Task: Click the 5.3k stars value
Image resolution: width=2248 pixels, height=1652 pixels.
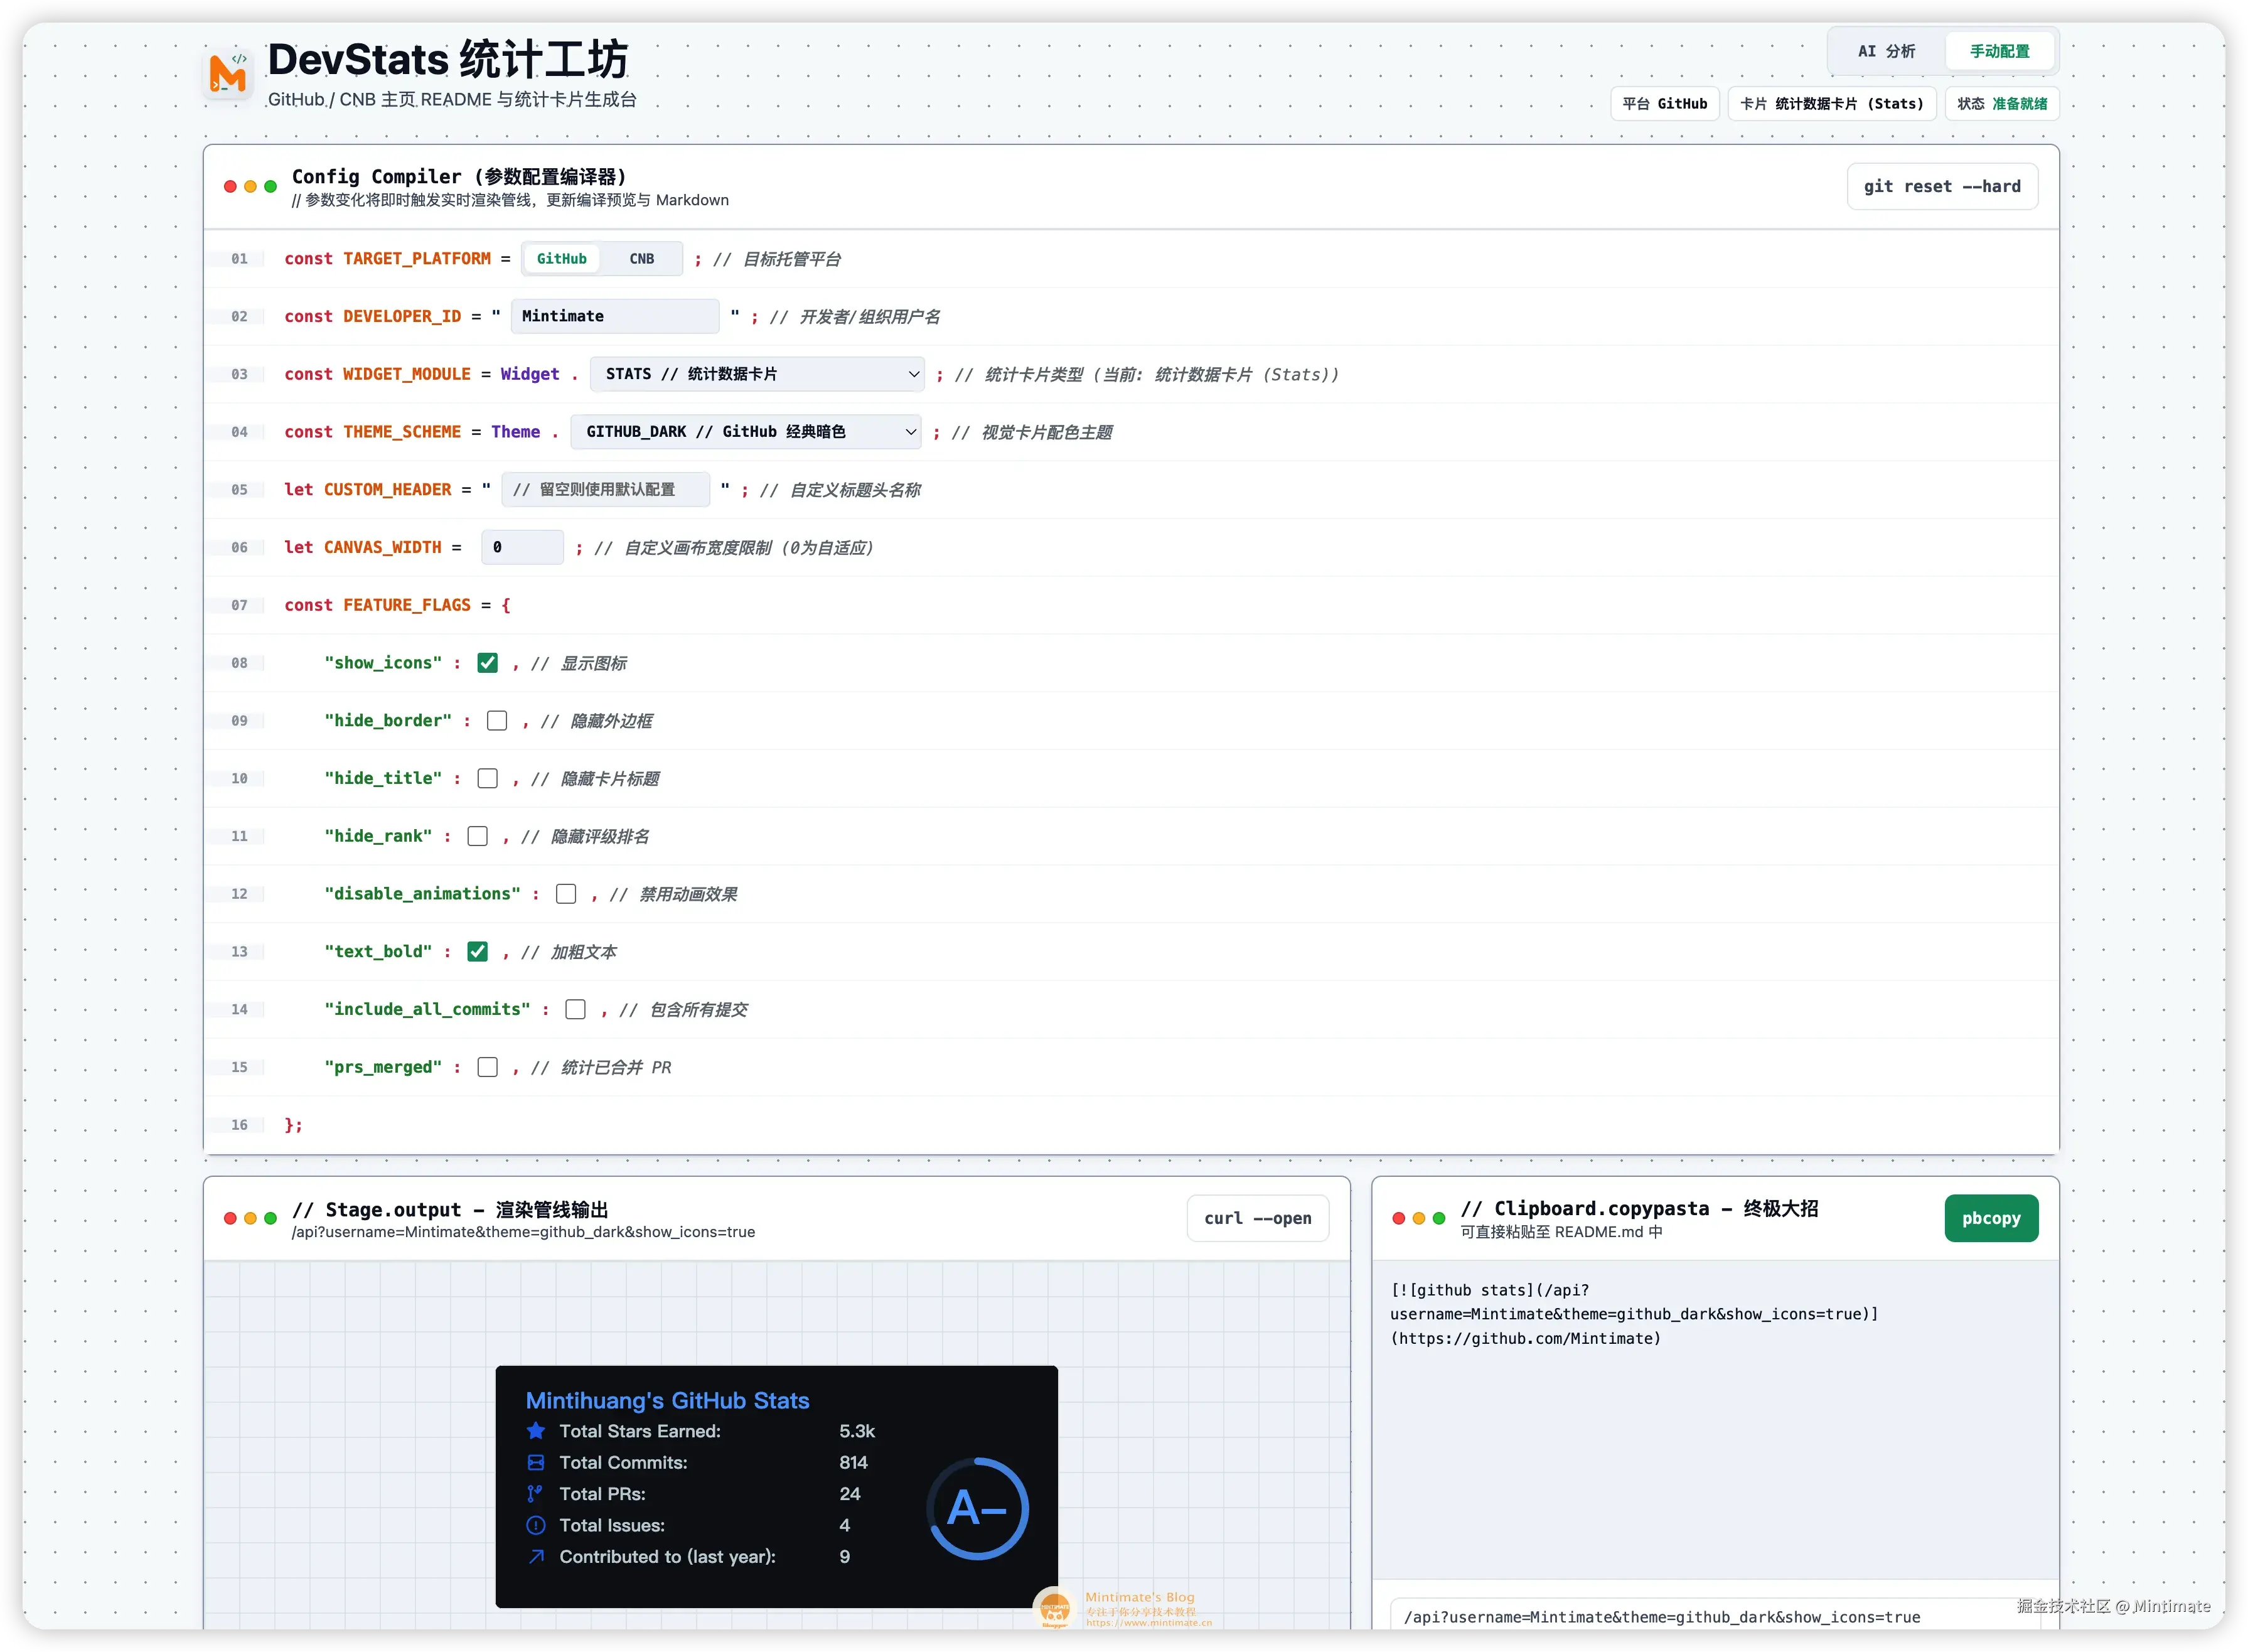Action: pos(857,1431)
